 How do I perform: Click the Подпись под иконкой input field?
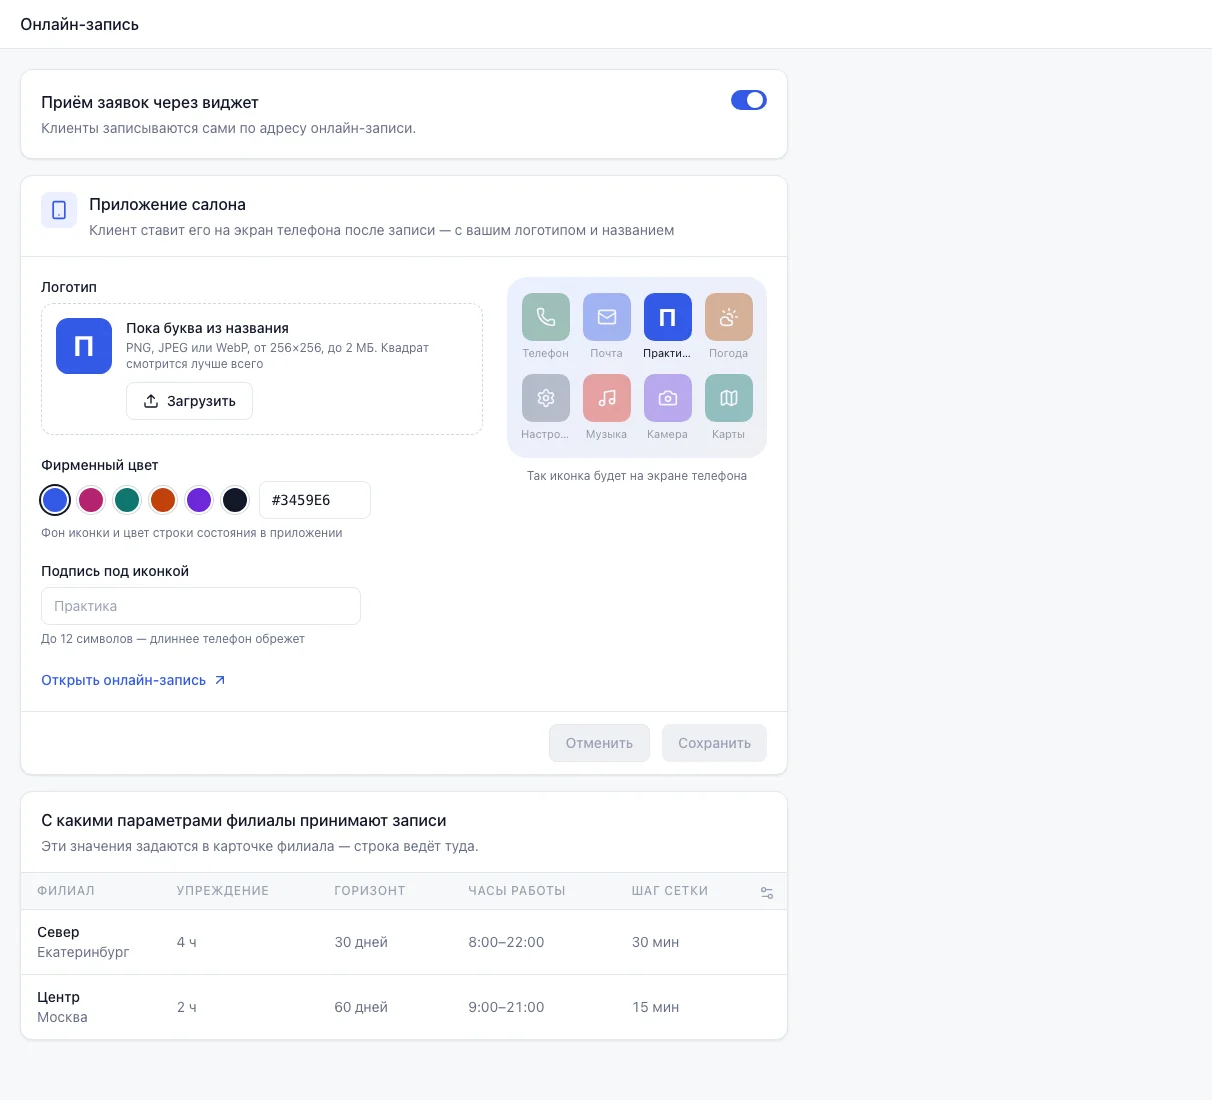tap(201, 606)
